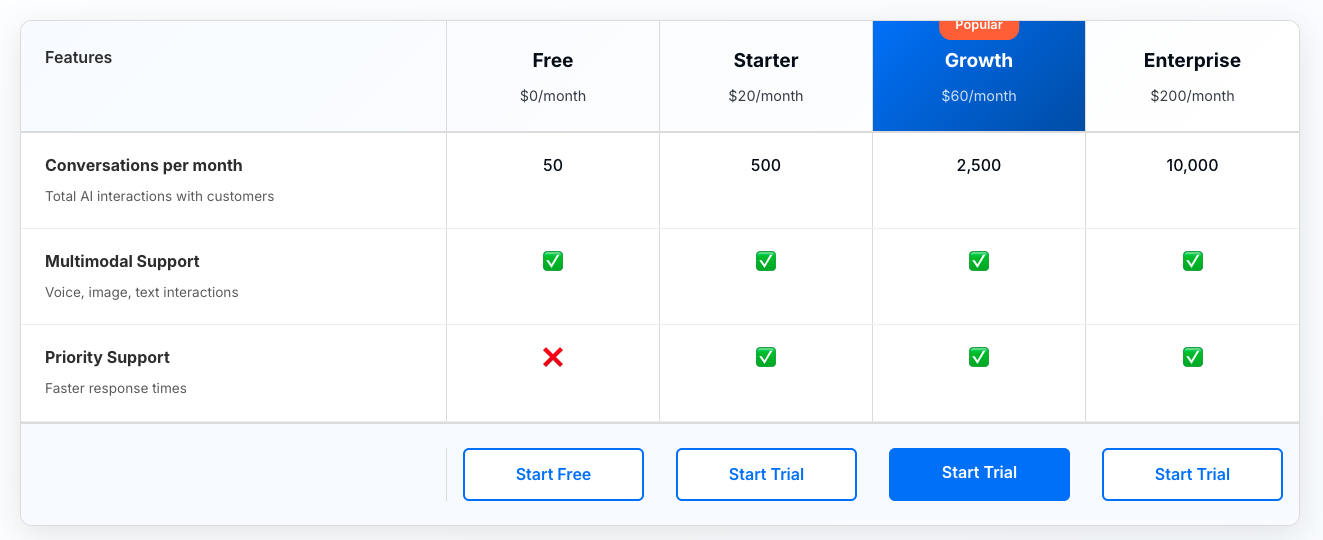The height and width of the screenshot is (540, 1323).
Task: Click Priority Support checkmark in Growth column
Action: click(979, 357)
